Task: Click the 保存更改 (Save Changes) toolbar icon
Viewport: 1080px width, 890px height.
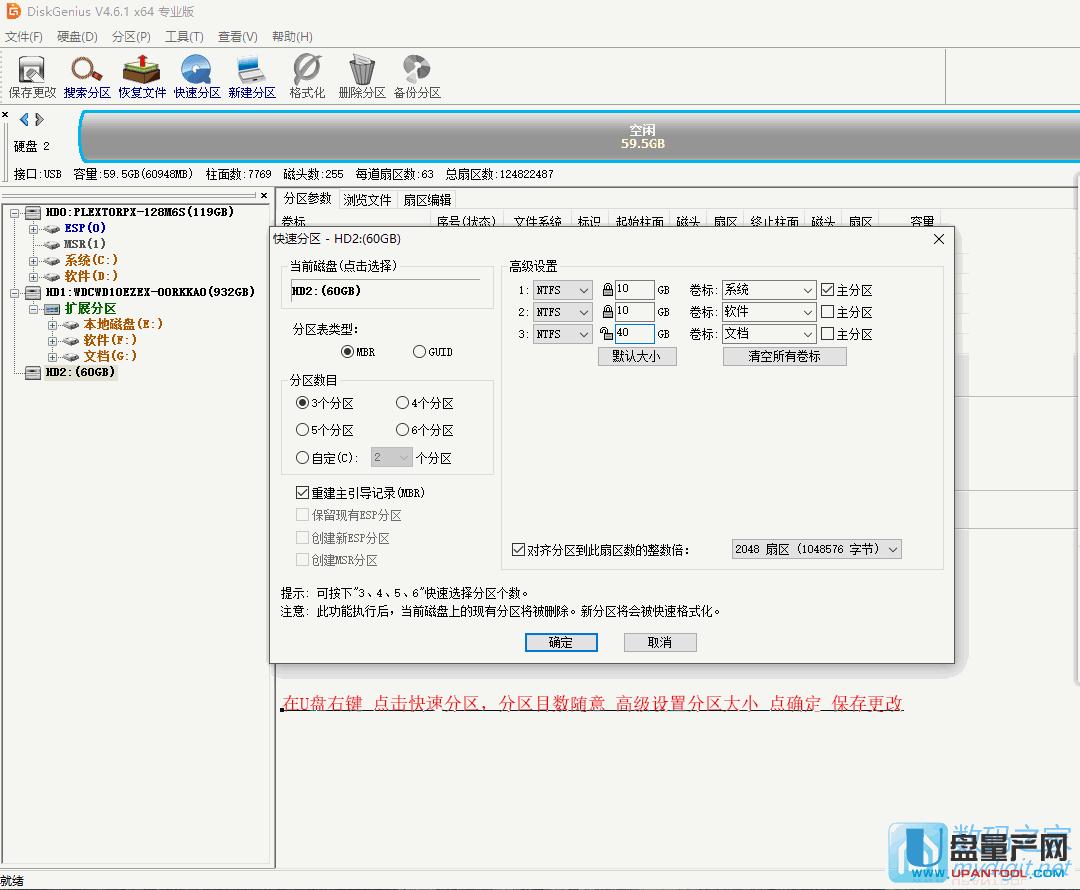Action: click(x=32, y=72)
